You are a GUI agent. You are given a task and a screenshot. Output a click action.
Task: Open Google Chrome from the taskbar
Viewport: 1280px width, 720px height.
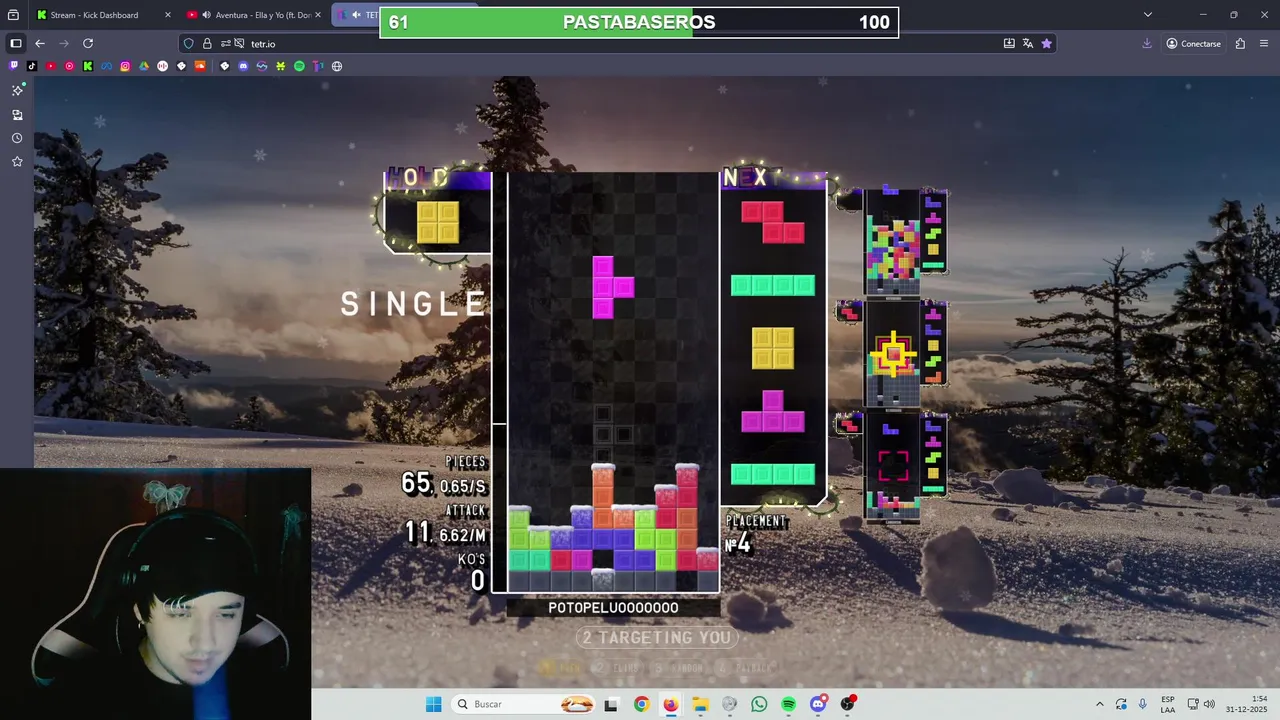pyautogui.click(x=641, y=704)
